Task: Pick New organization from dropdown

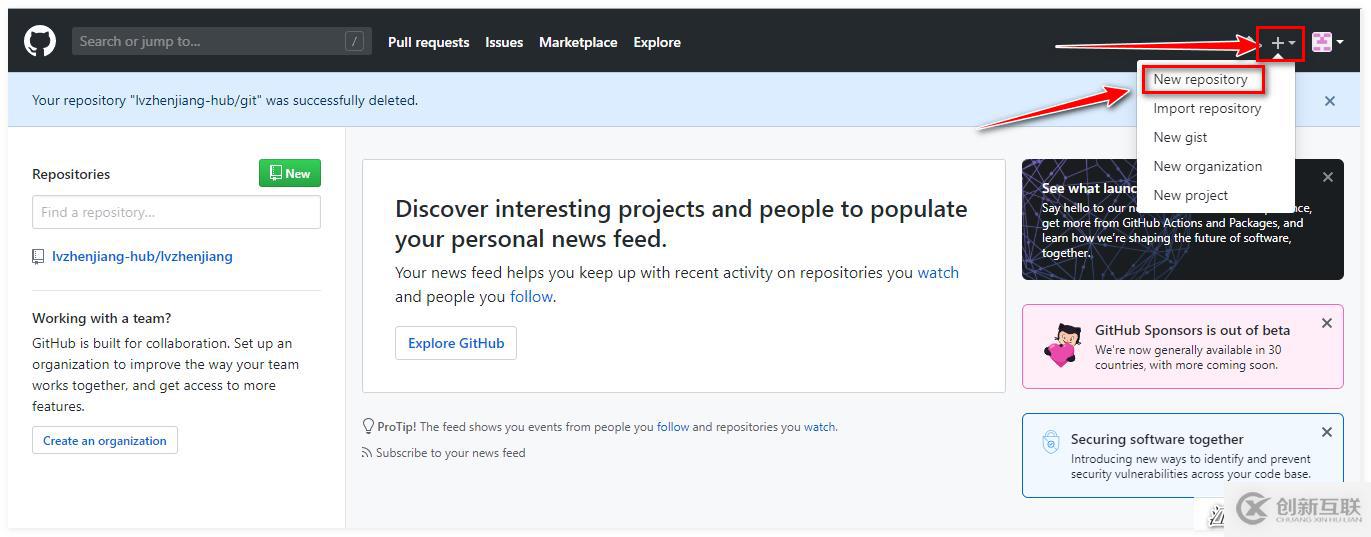Action: [1207, 166]
